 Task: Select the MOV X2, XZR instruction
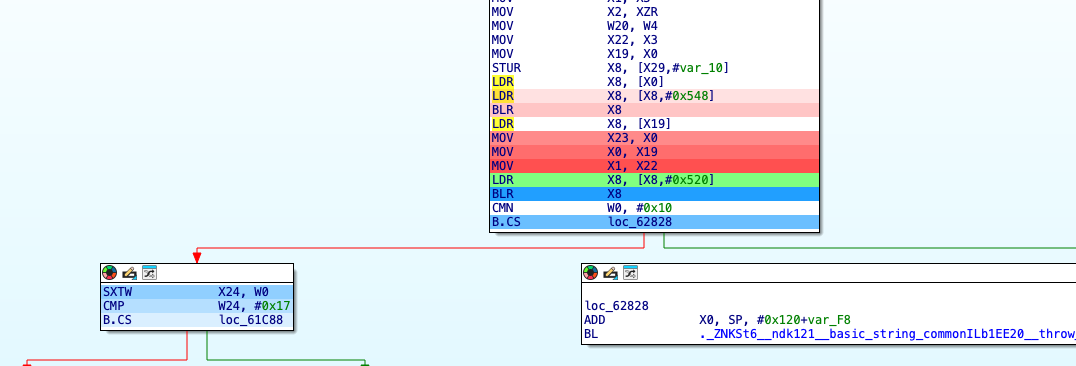coord(654,11)
